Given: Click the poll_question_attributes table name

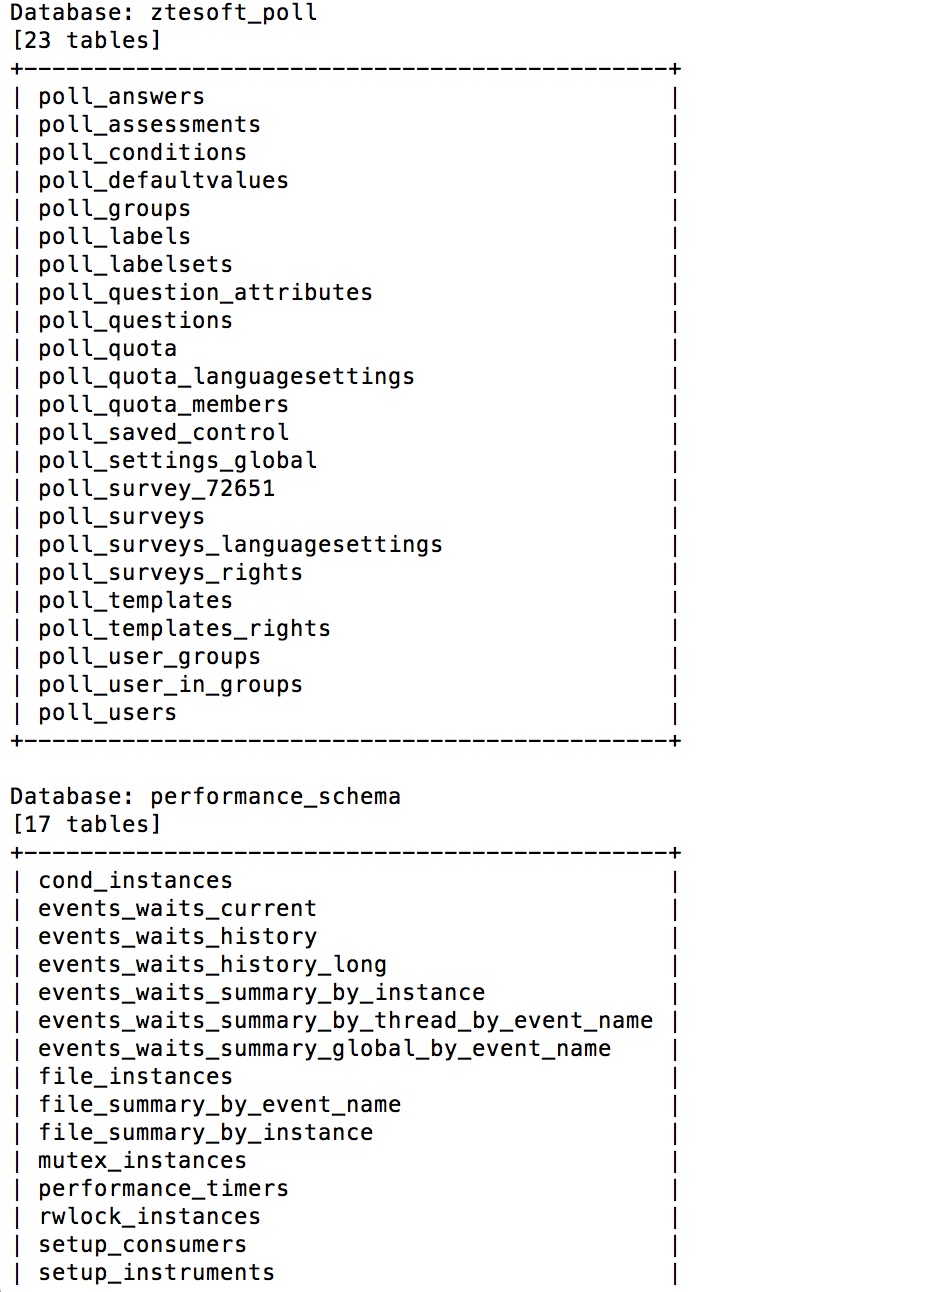Looking at the screenshot, I should [x=205, y=293].
